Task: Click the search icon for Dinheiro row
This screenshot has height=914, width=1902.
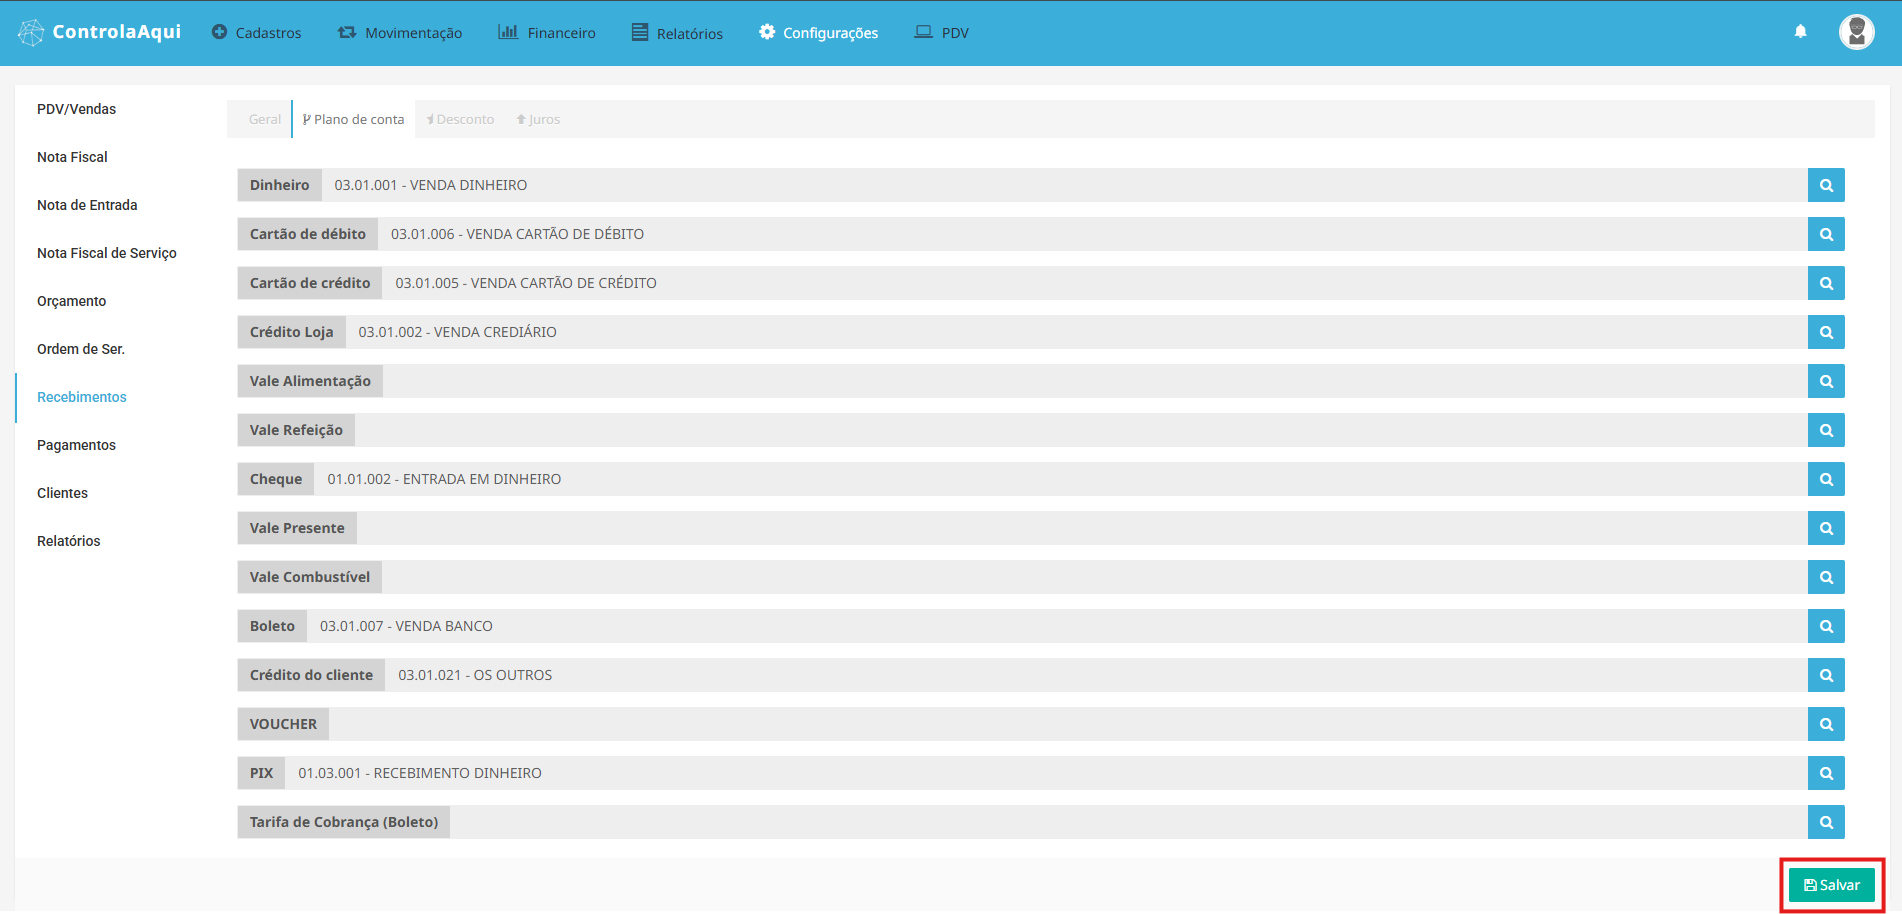Action: 1825,185
